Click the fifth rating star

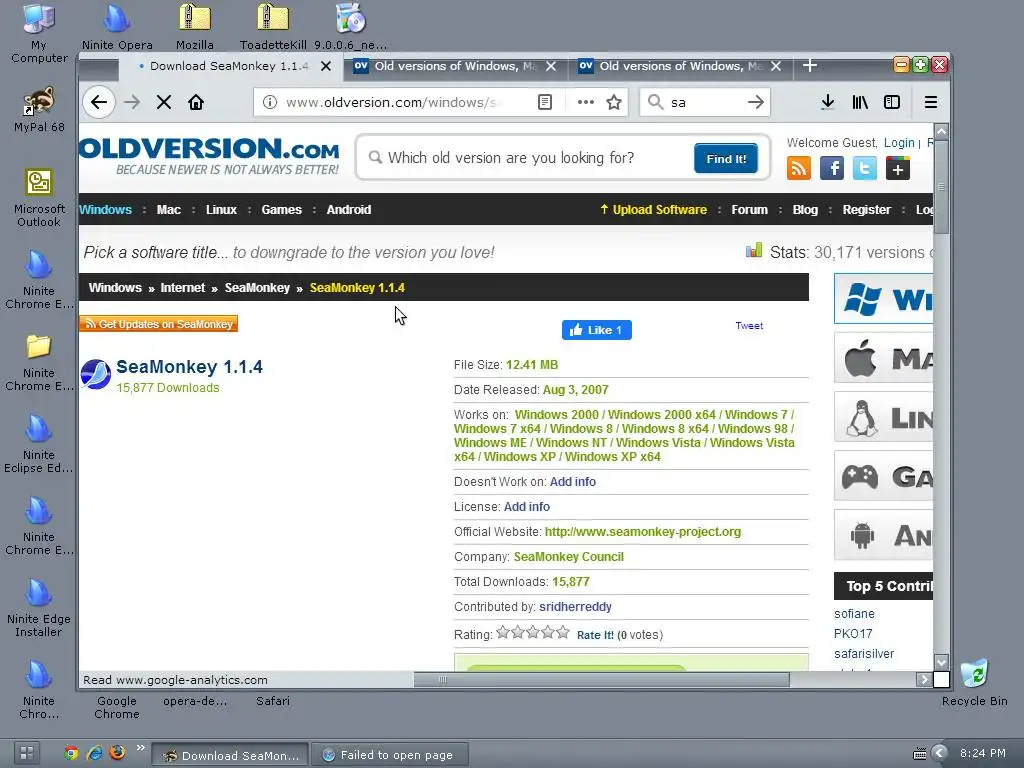(x=563, y=632)
